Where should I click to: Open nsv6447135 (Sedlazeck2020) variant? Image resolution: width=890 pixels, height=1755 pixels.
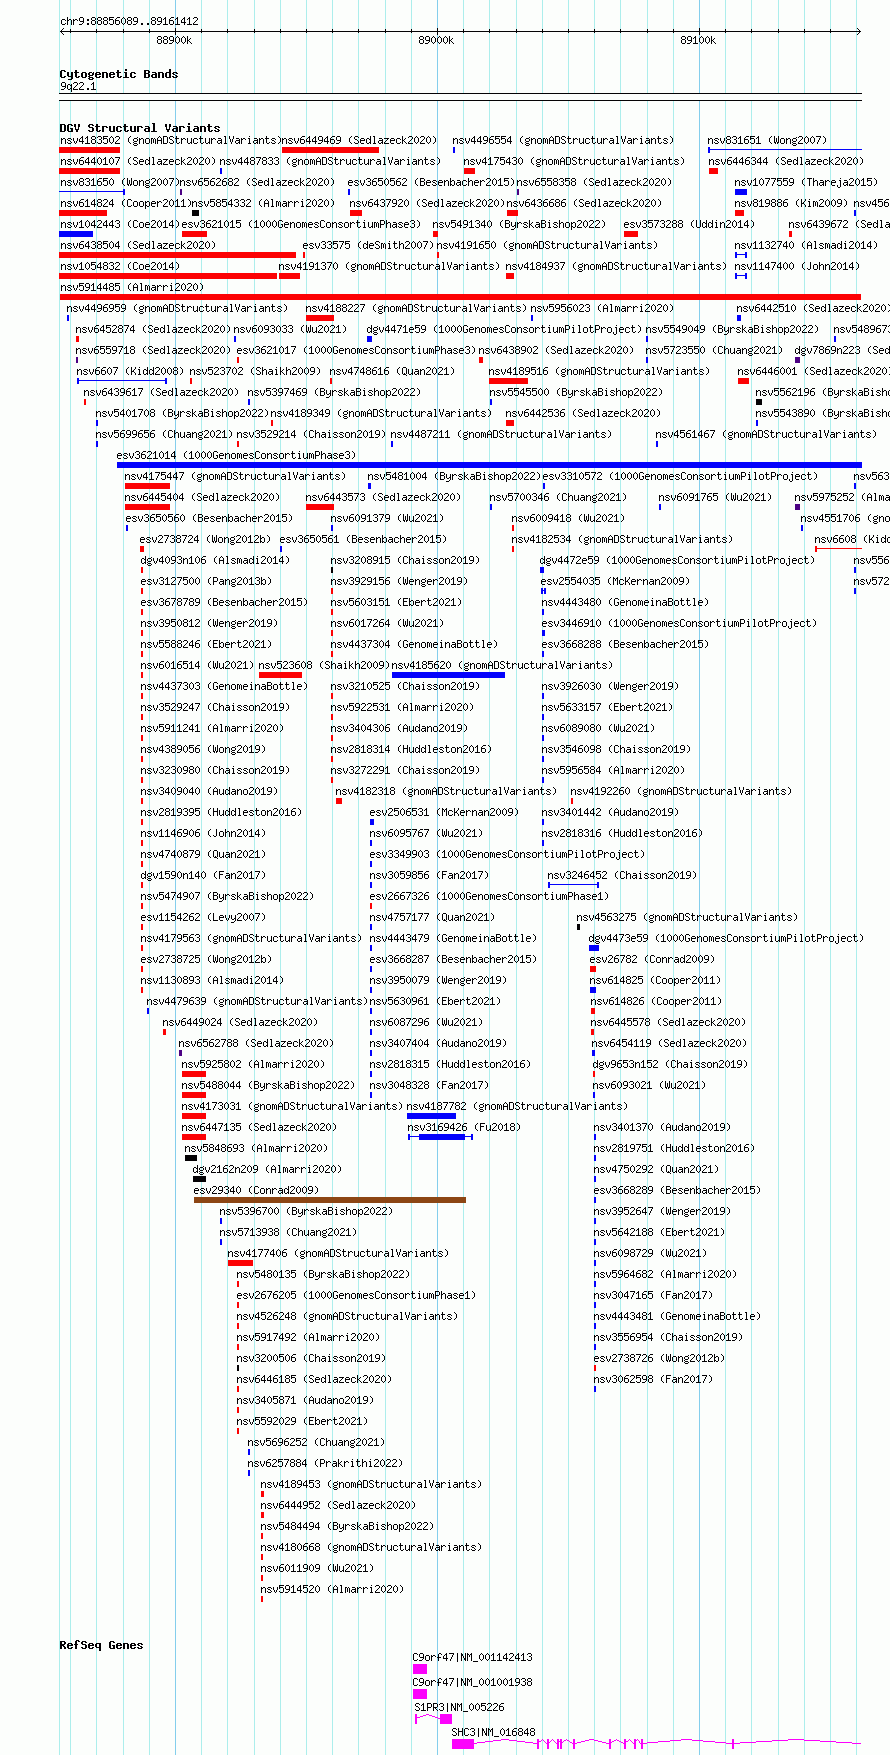point(259,1127)
